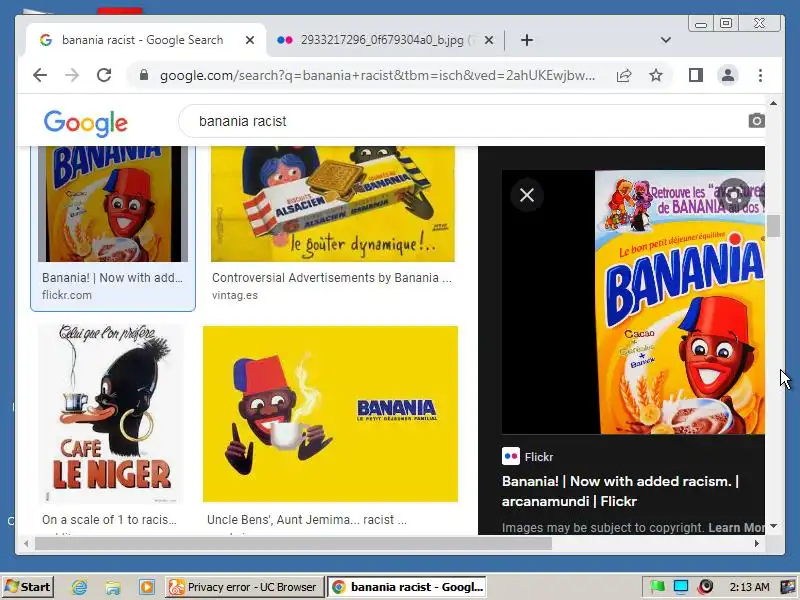The image size is (800, 600).
Task: Open 'Uncle Bens', Aunt Jemima... racist' caption
Action: [x=307, y=519]
